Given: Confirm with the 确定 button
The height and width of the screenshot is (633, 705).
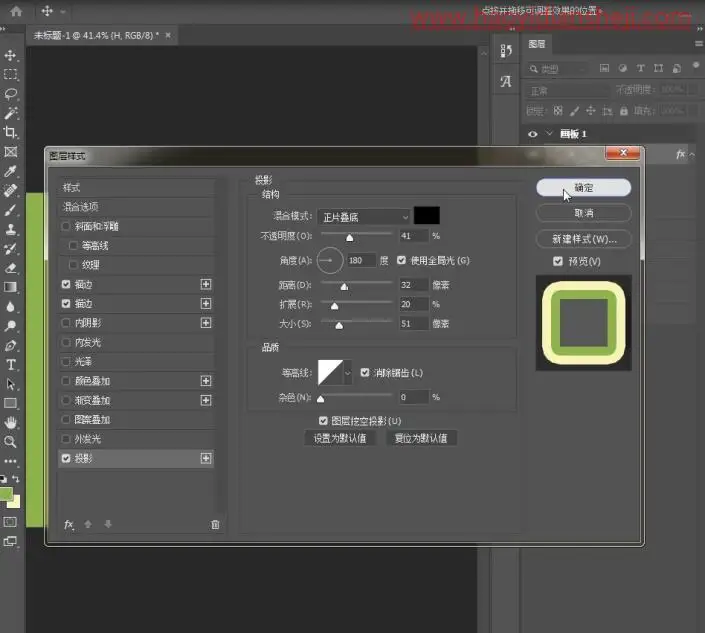Looking at the screenshot, I should [x=584, y=187].
